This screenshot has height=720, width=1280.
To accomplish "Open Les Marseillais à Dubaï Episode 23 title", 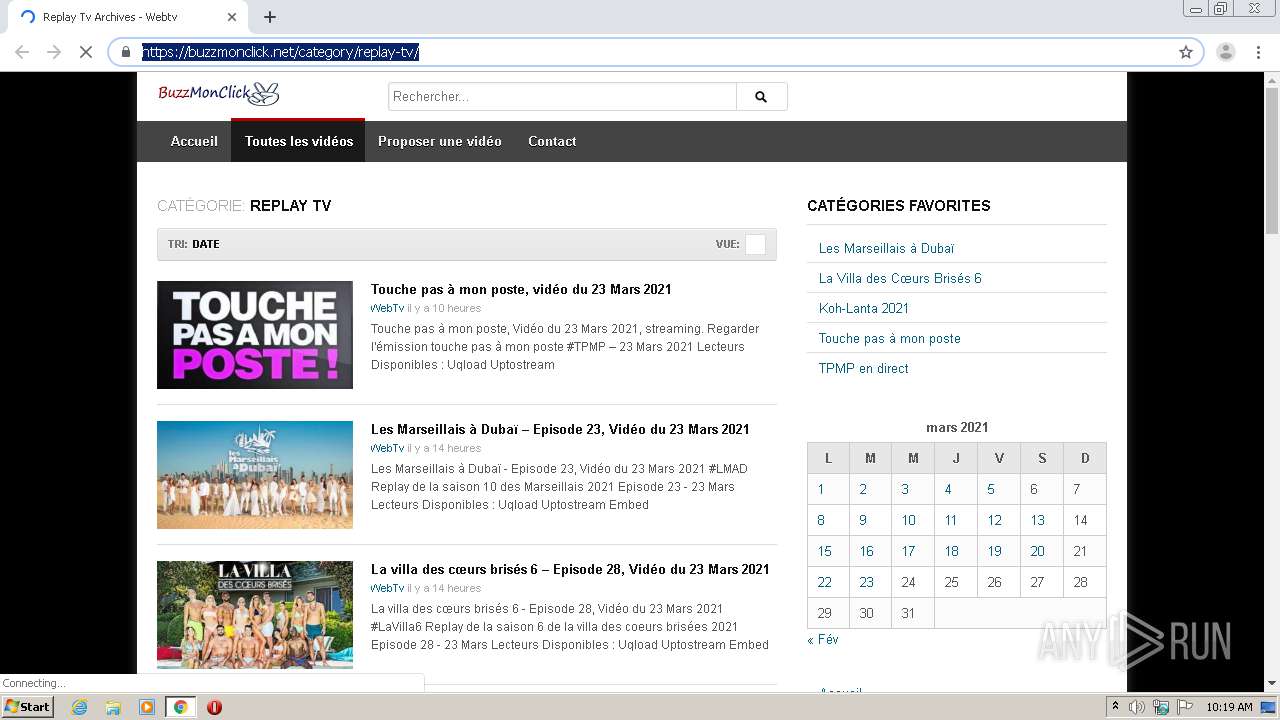I will coord(560,429).
